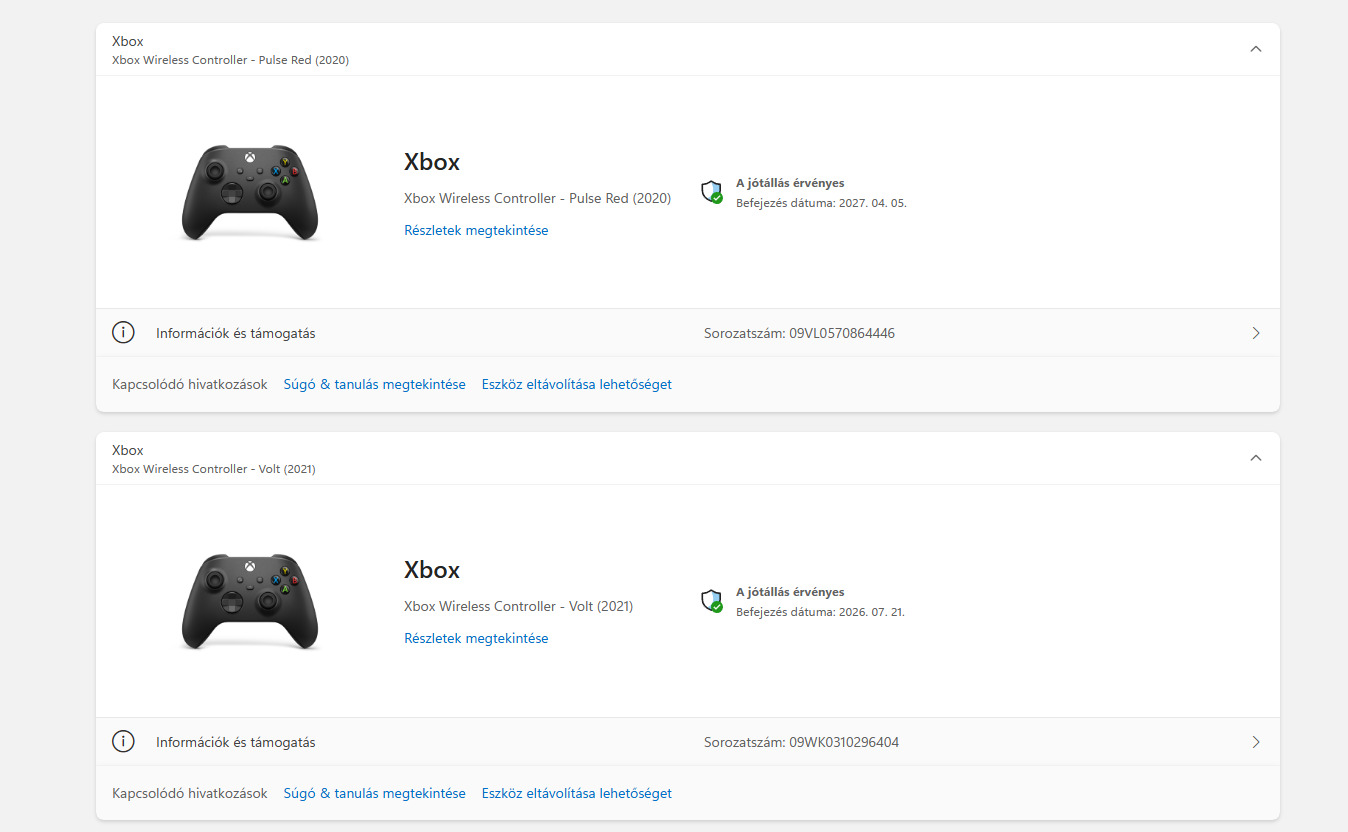Click the large Xbox heading in Volt card
Screen dimensions: 1348x832
click(432, 570)
